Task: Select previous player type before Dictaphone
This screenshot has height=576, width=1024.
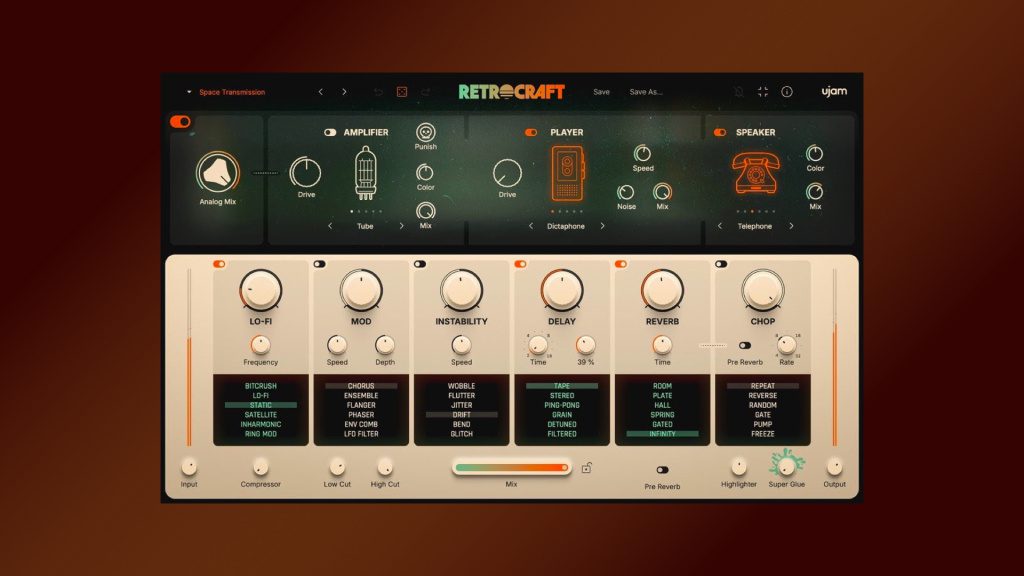Action: point(531,226)
